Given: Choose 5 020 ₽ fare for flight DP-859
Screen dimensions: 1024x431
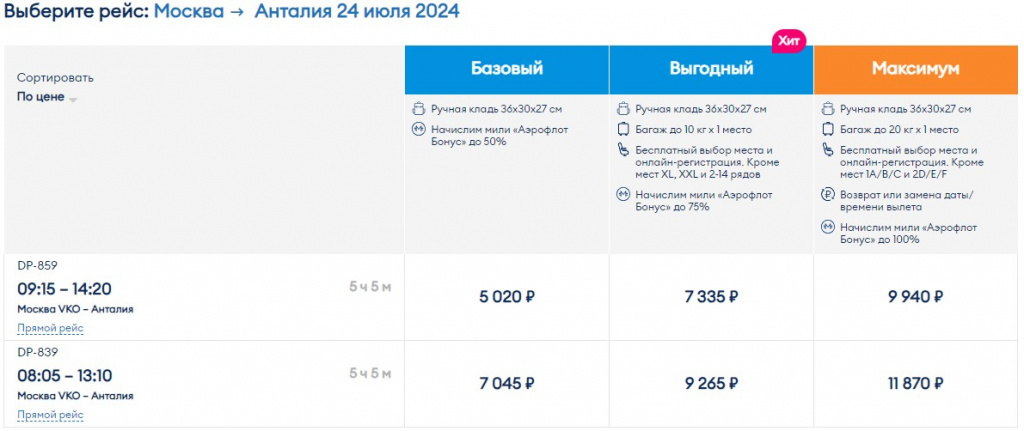Looking at the screenshot, I should (507, 297).
